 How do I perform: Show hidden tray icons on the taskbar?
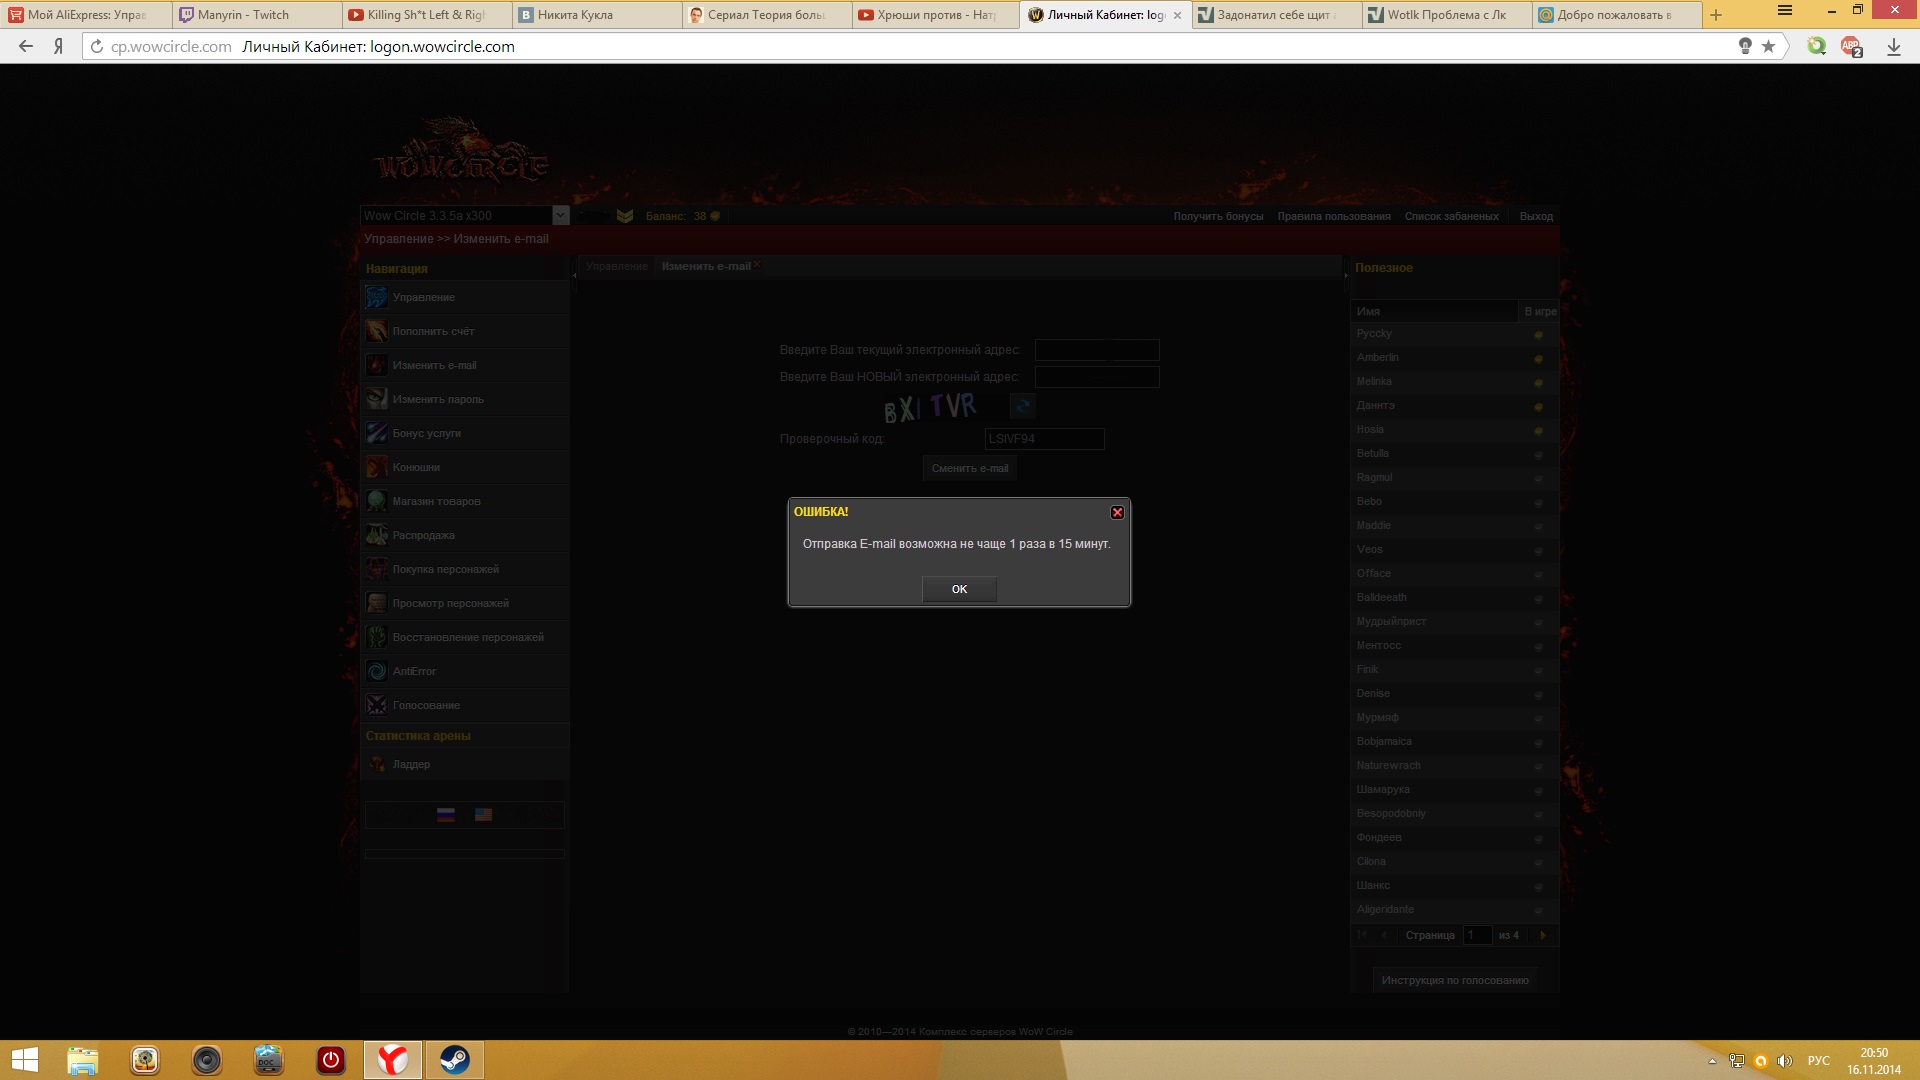tap(1712, 1061)
